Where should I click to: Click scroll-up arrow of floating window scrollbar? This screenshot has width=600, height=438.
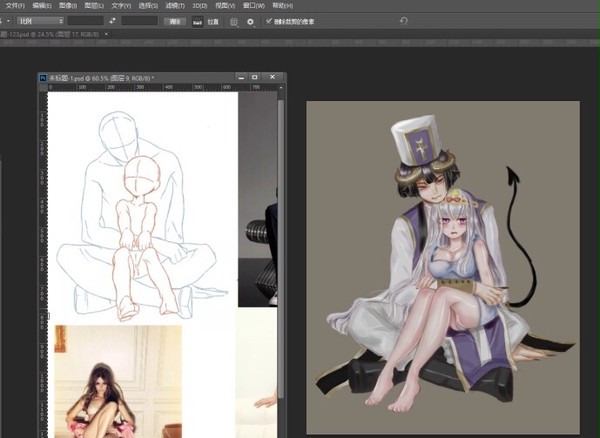tap(281, 88)
